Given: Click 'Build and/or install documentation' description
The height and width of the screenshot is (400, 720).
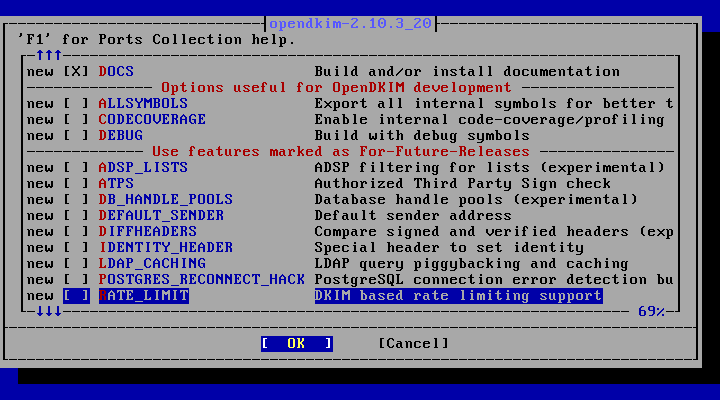Looking at the screenshot, I should (x=467, y=72).
